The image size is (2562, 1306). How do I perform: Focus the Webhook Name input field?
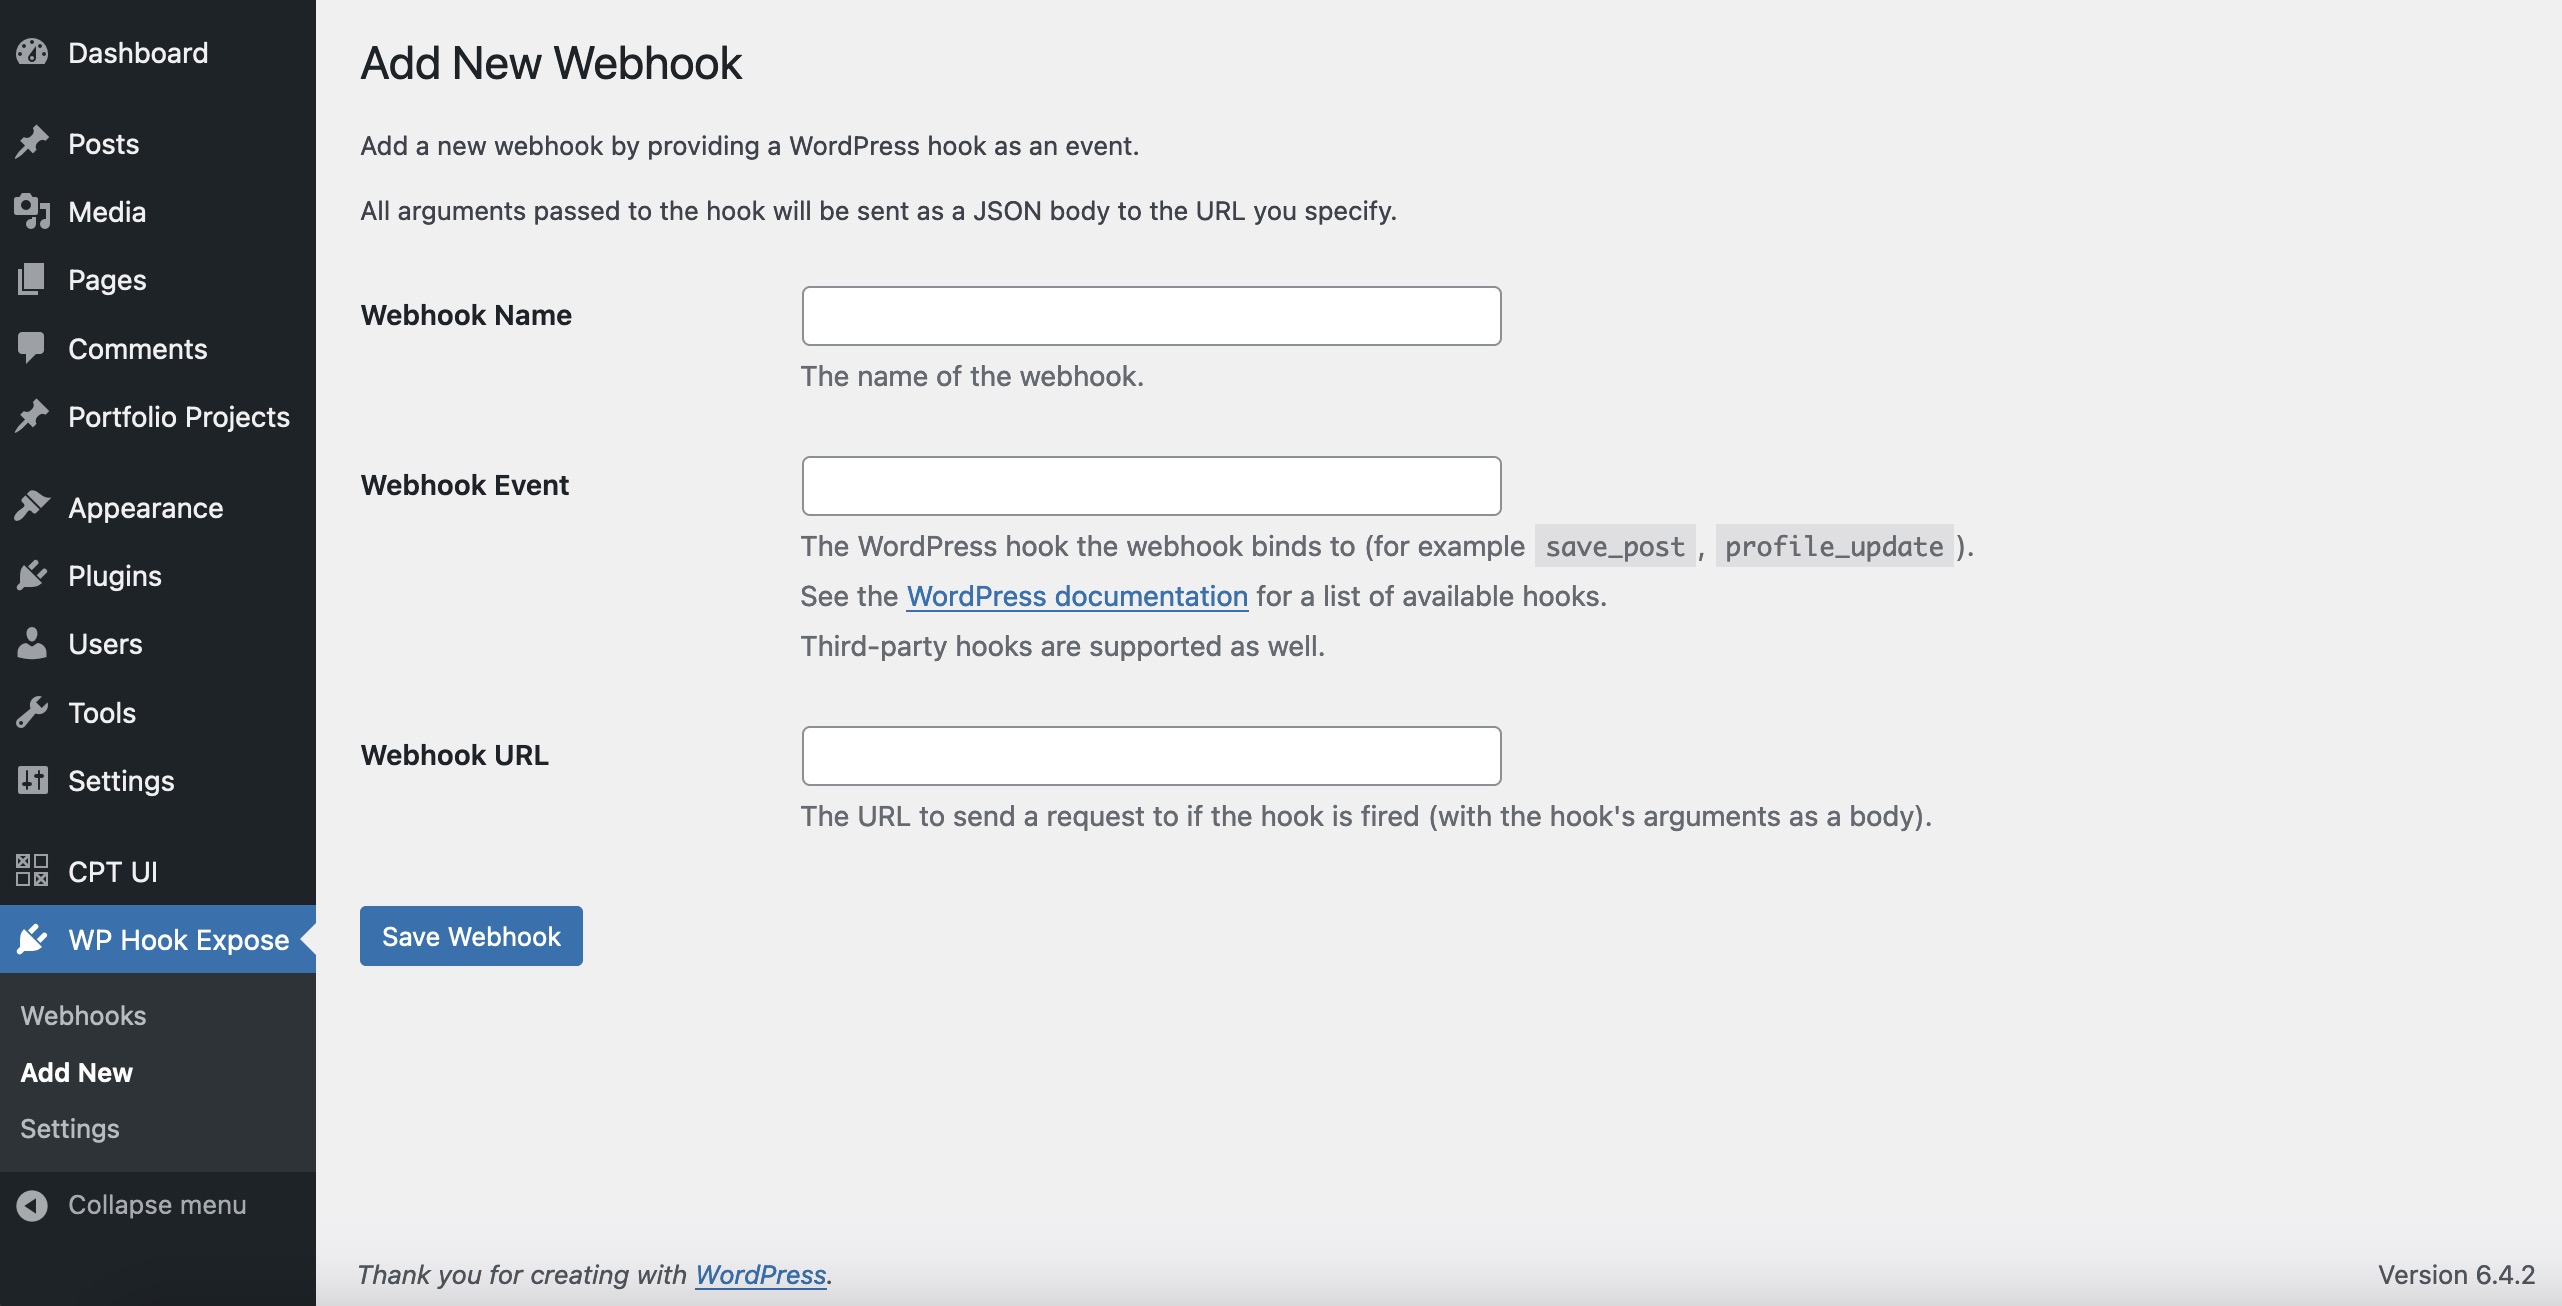pos(1151,316)
